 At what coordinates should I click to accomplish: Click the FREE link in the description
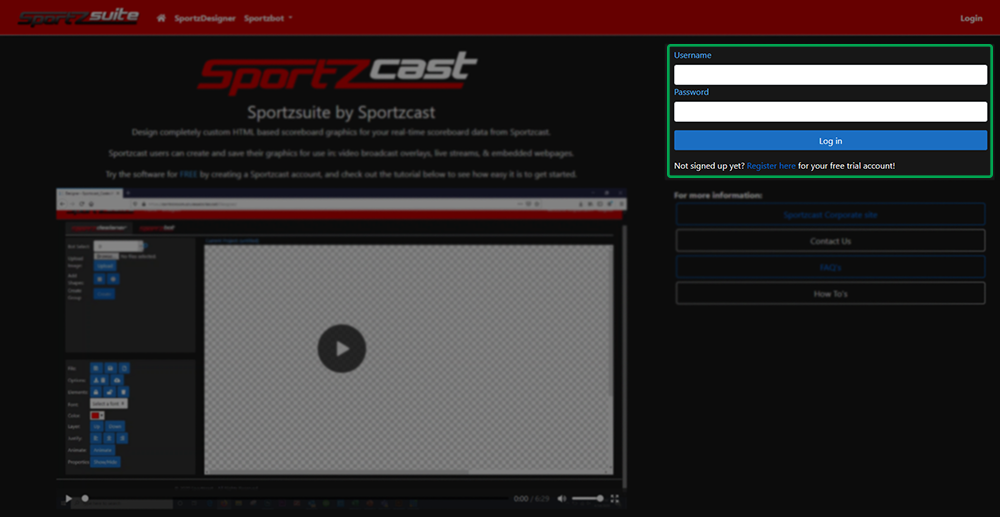click(189, 174)
